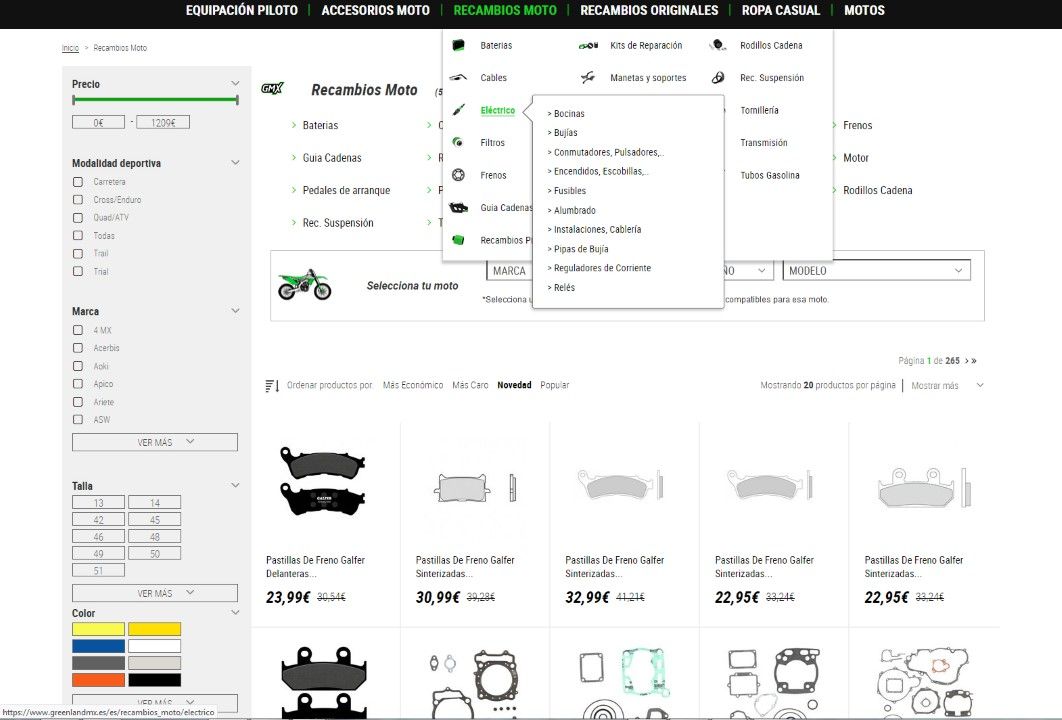The image size is (1062, 720).
Task: Click the Rodillos Cadena roller icon
Action: (717, 45)
